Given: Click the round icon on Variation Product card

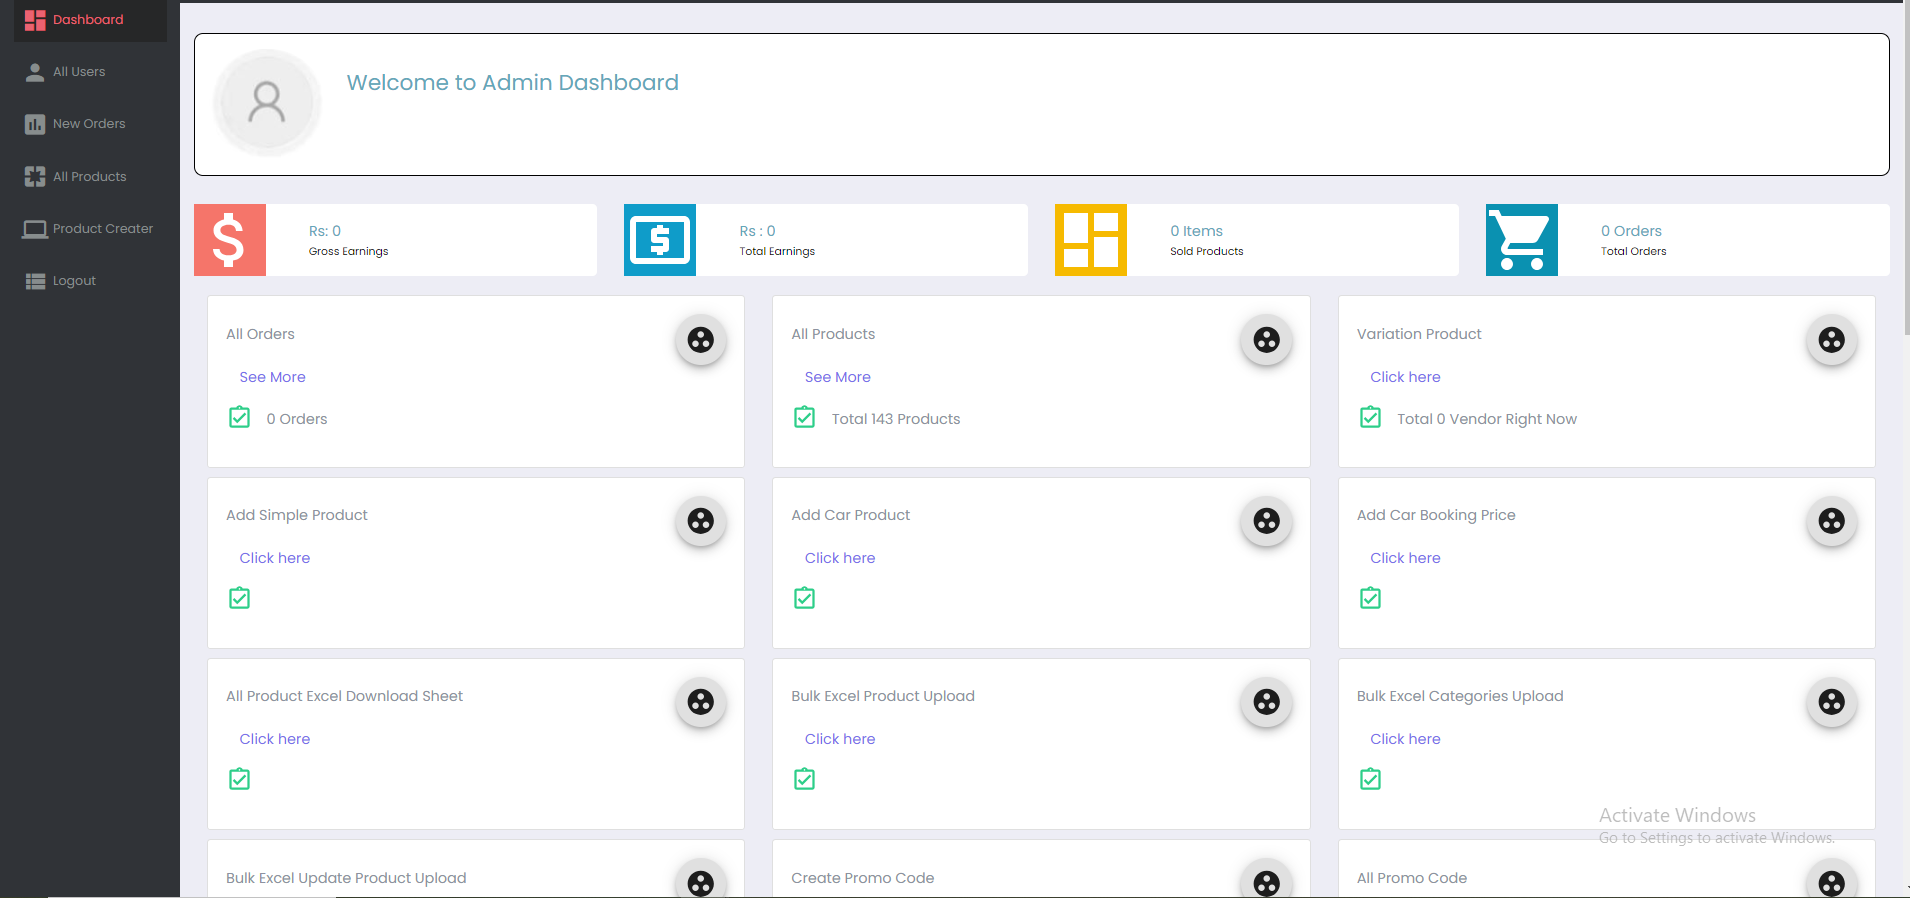Looking at the screenshot, I should point(1831,340).
